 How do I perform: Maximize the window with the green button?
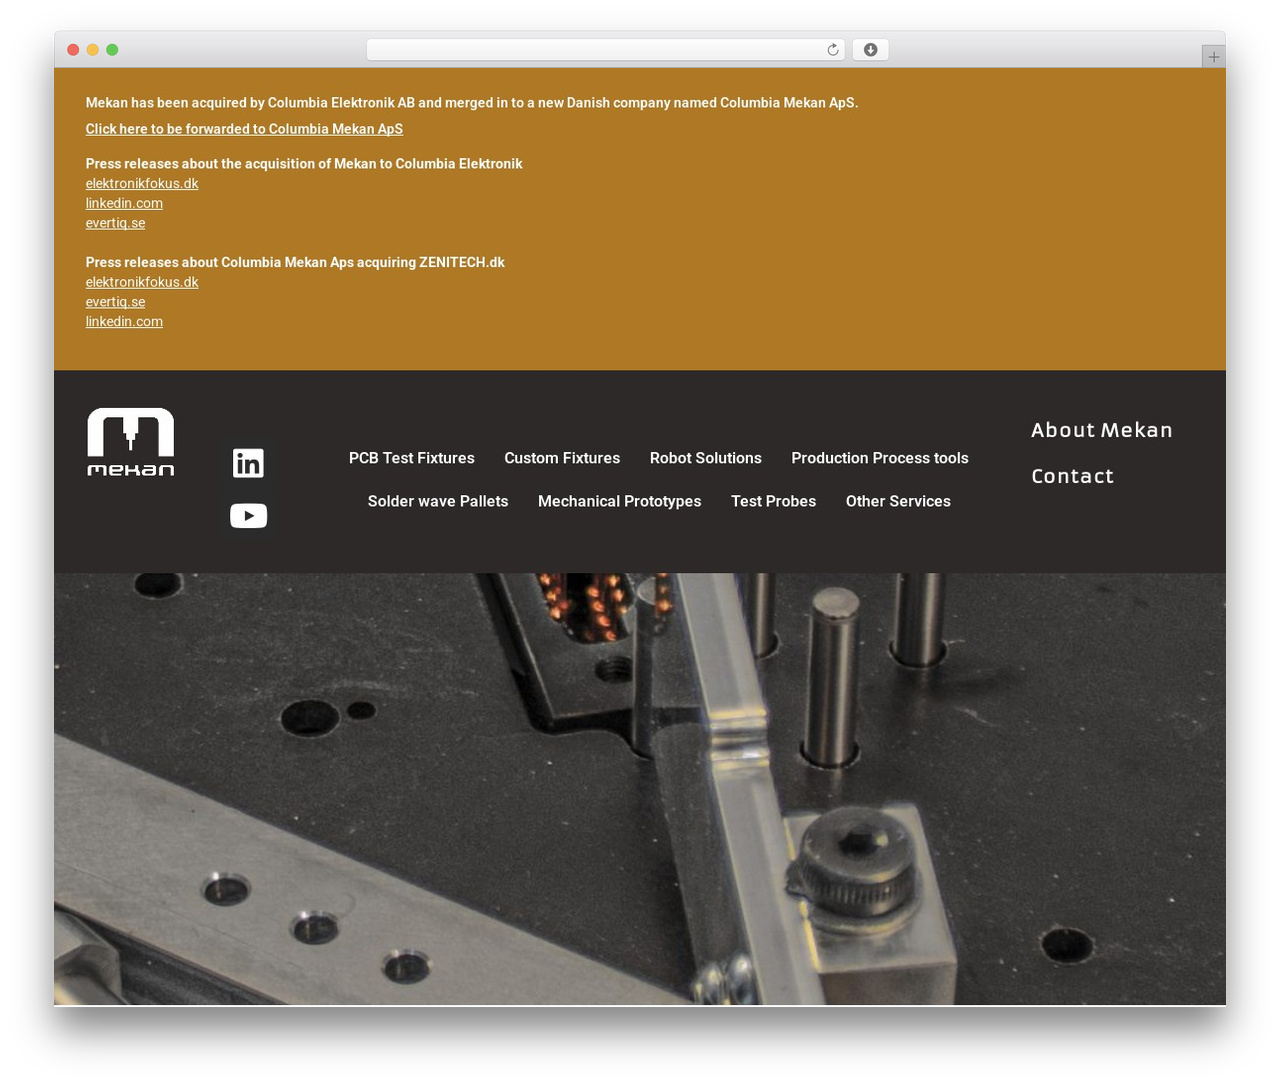[112, 50]
